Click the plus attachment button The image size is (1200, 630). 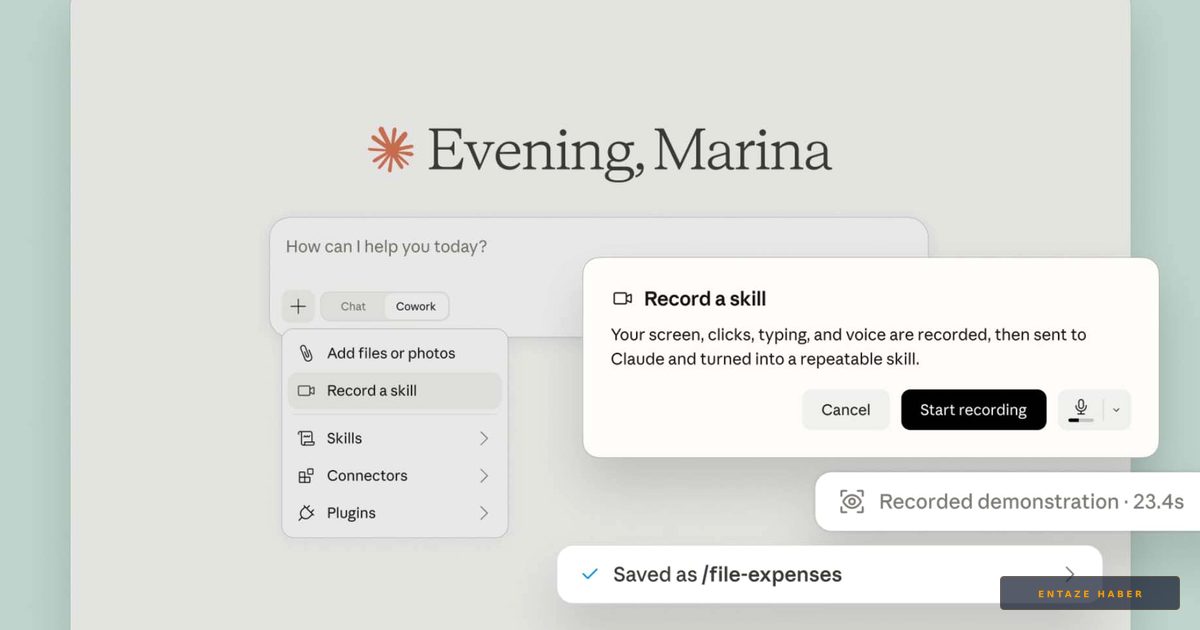298,306
